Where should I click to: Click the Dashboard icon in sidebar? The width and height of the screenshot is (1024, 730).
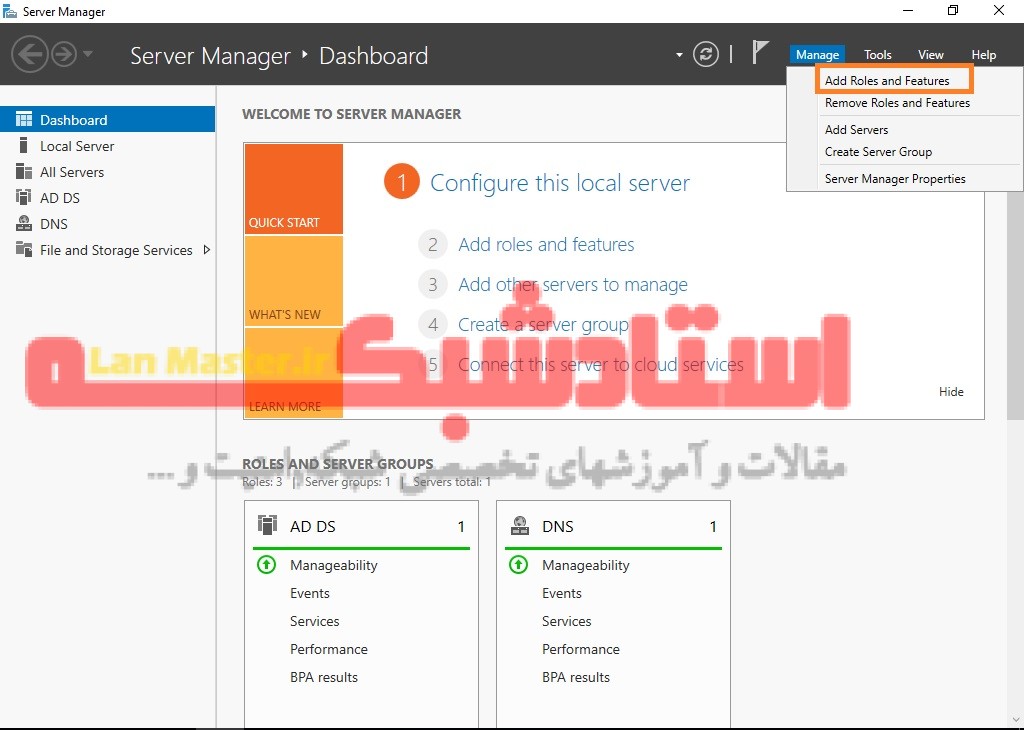point(24,119)
